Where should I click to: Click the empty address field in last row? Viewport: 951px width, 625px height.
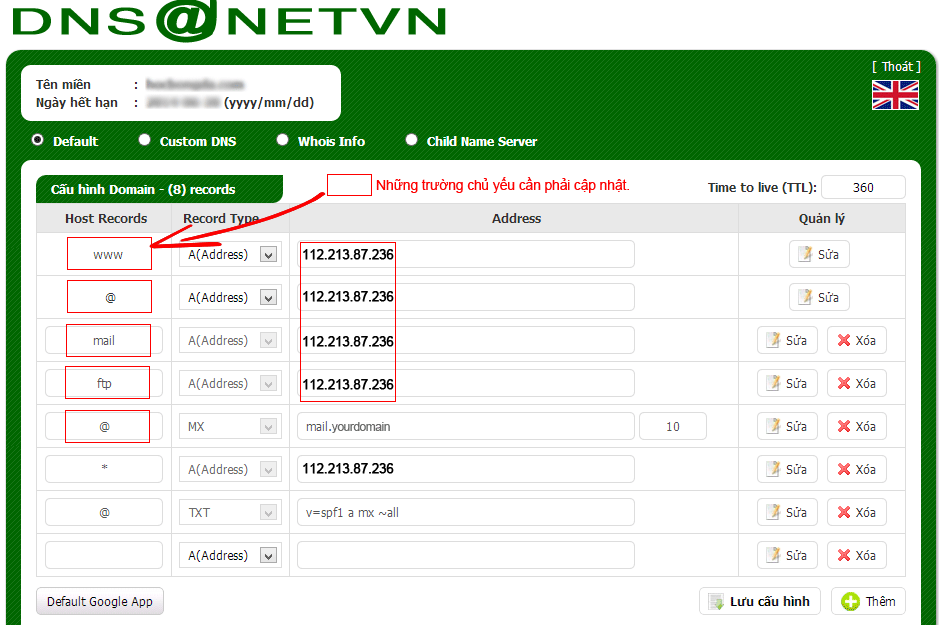coord(466,555)
